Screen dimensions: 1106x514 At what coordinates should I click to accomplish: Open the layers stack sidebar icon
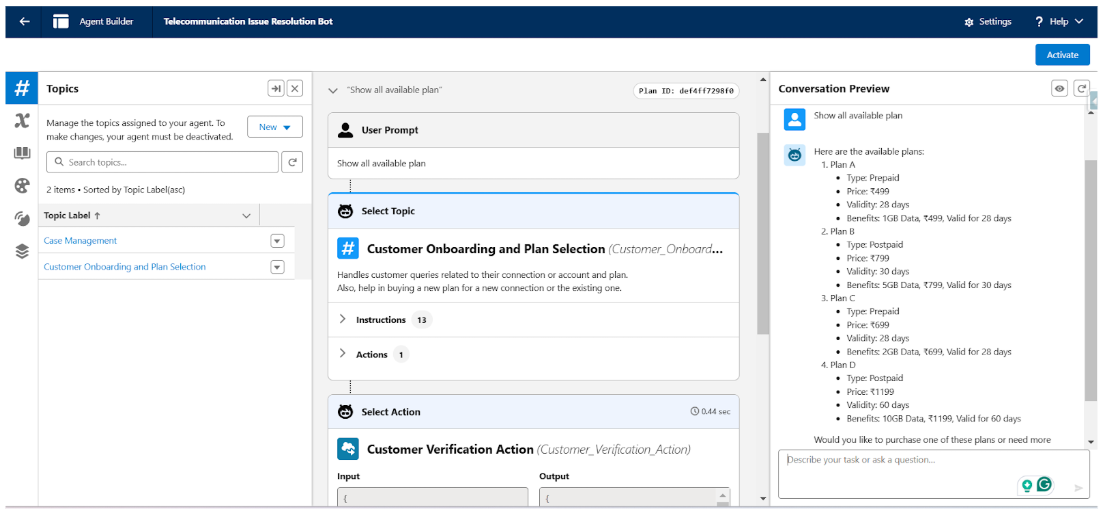click(21, 251)
